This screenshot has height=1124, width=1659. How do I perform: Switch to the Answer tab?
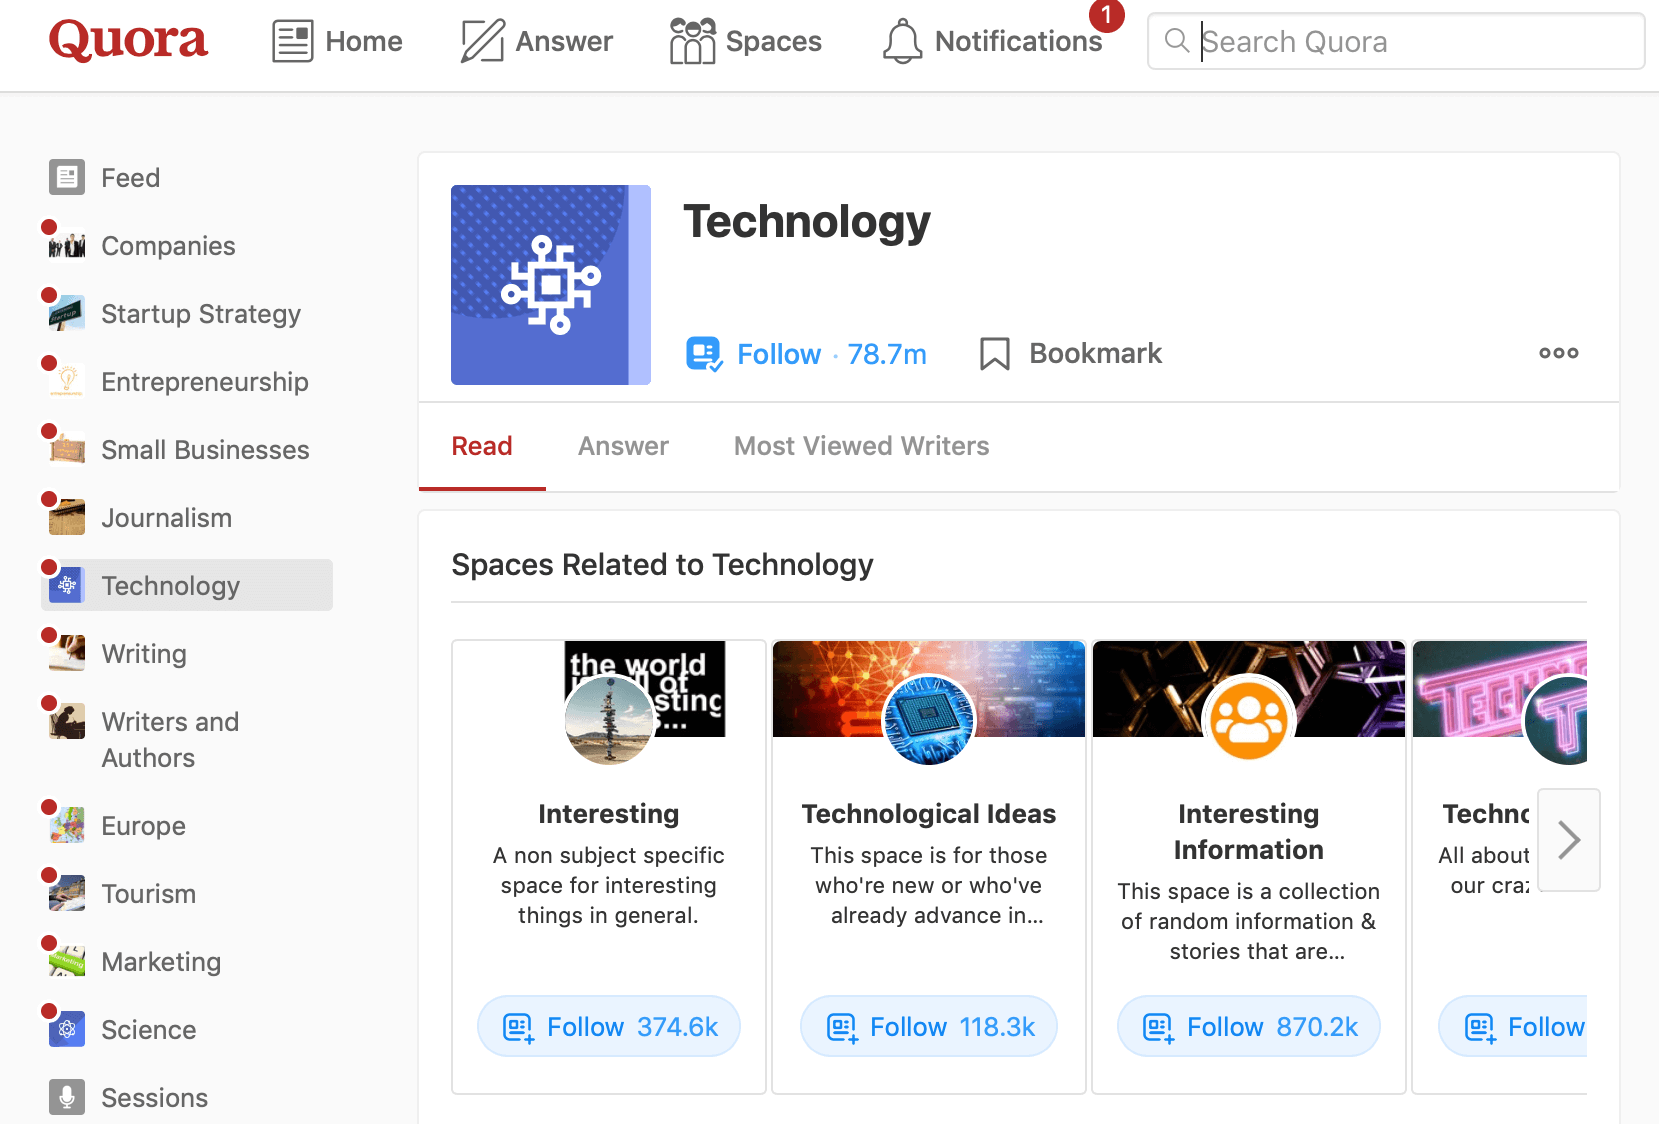(x=623, y=446)
